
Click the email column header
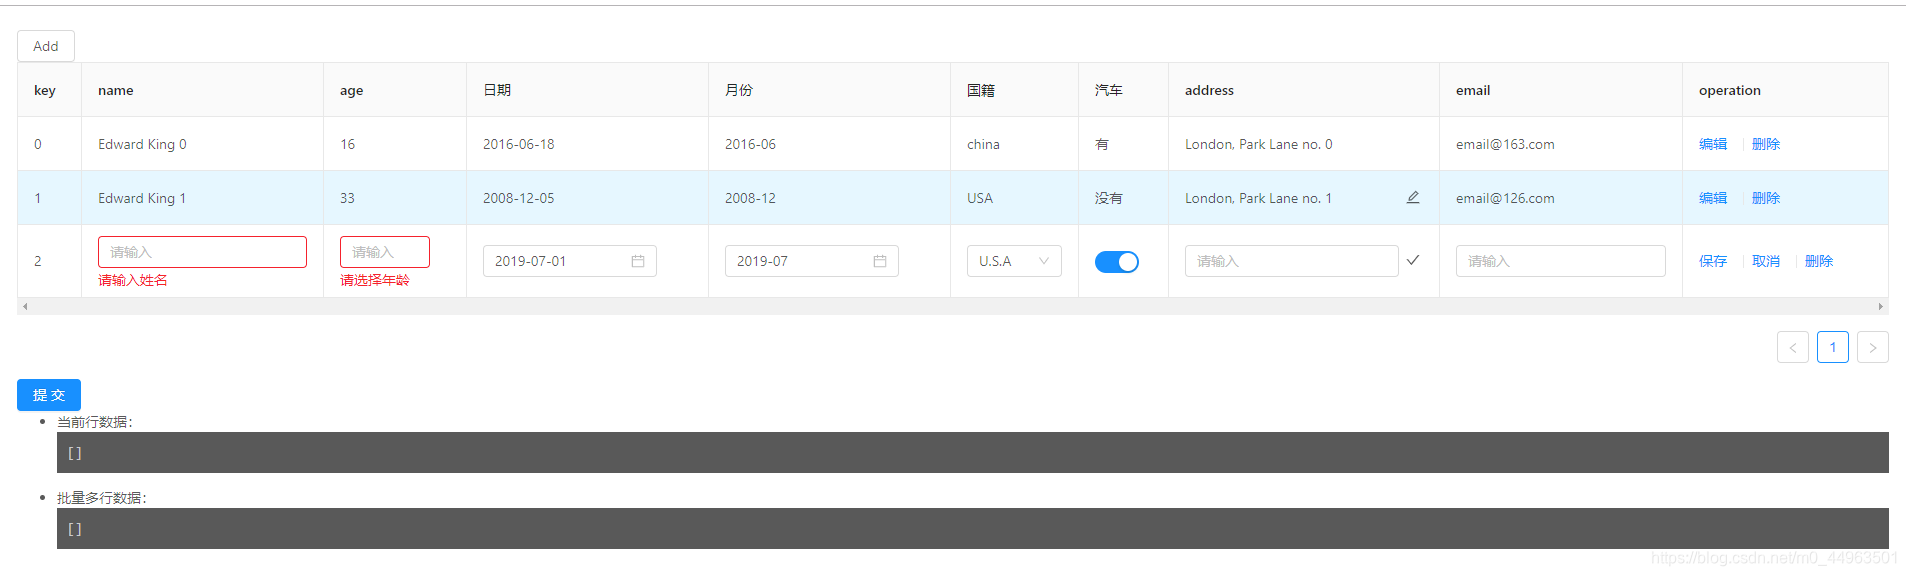click(x=1561, y=90)
